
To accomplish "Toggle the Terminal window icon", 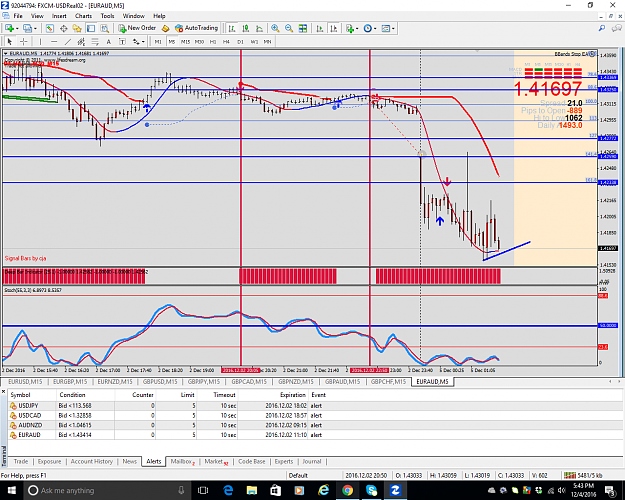I will pyautogui.click(x=91, y=28).
